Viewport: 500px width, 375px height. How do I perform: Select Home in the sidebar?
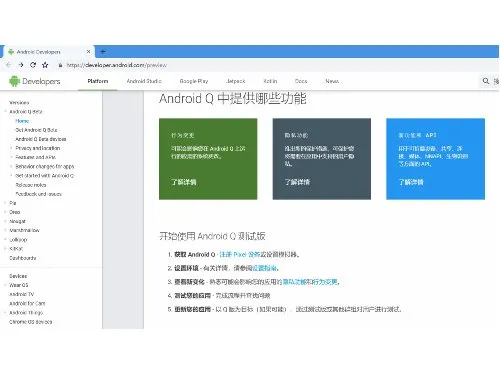[22, 121]
